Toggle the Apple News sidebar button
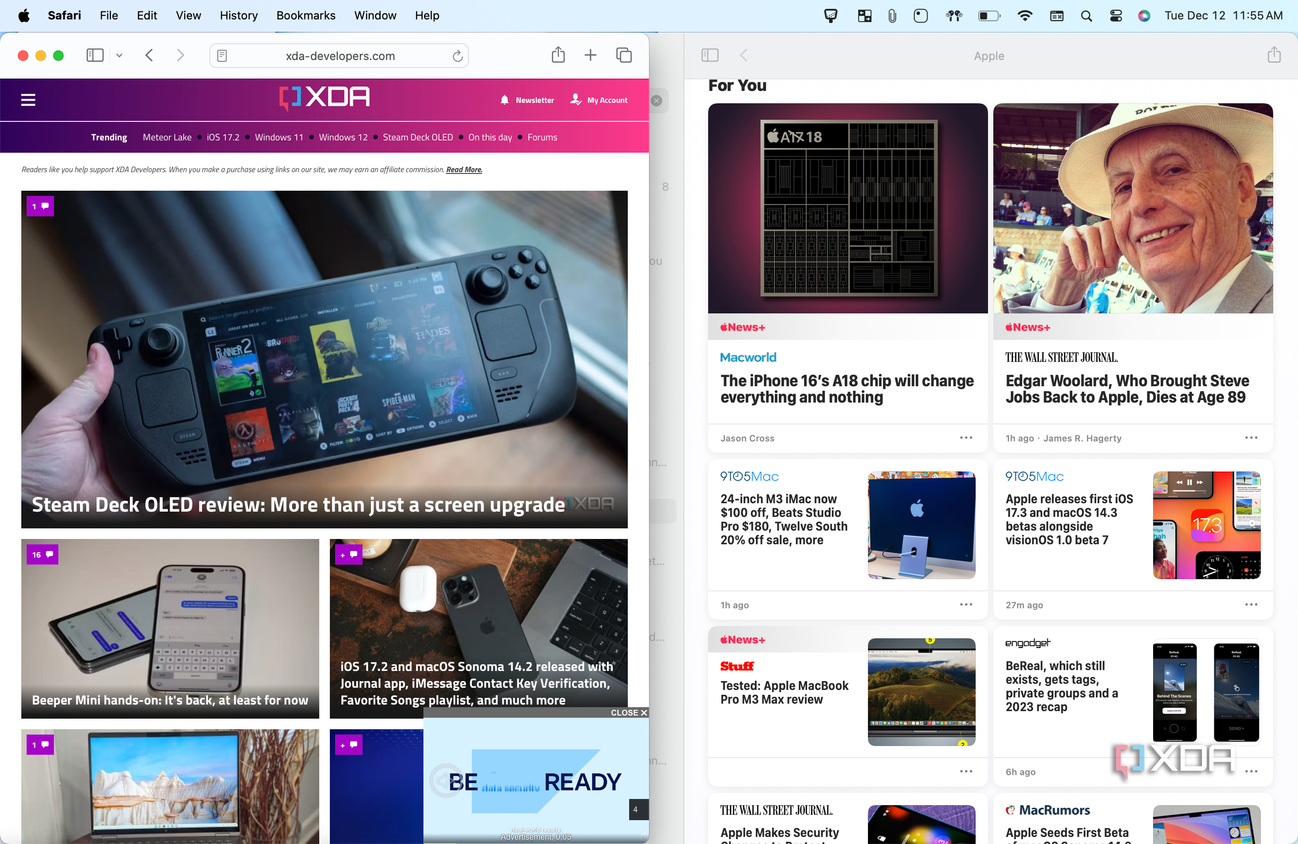The height and width of the screenshot is (844, 1298). point(710,56)
